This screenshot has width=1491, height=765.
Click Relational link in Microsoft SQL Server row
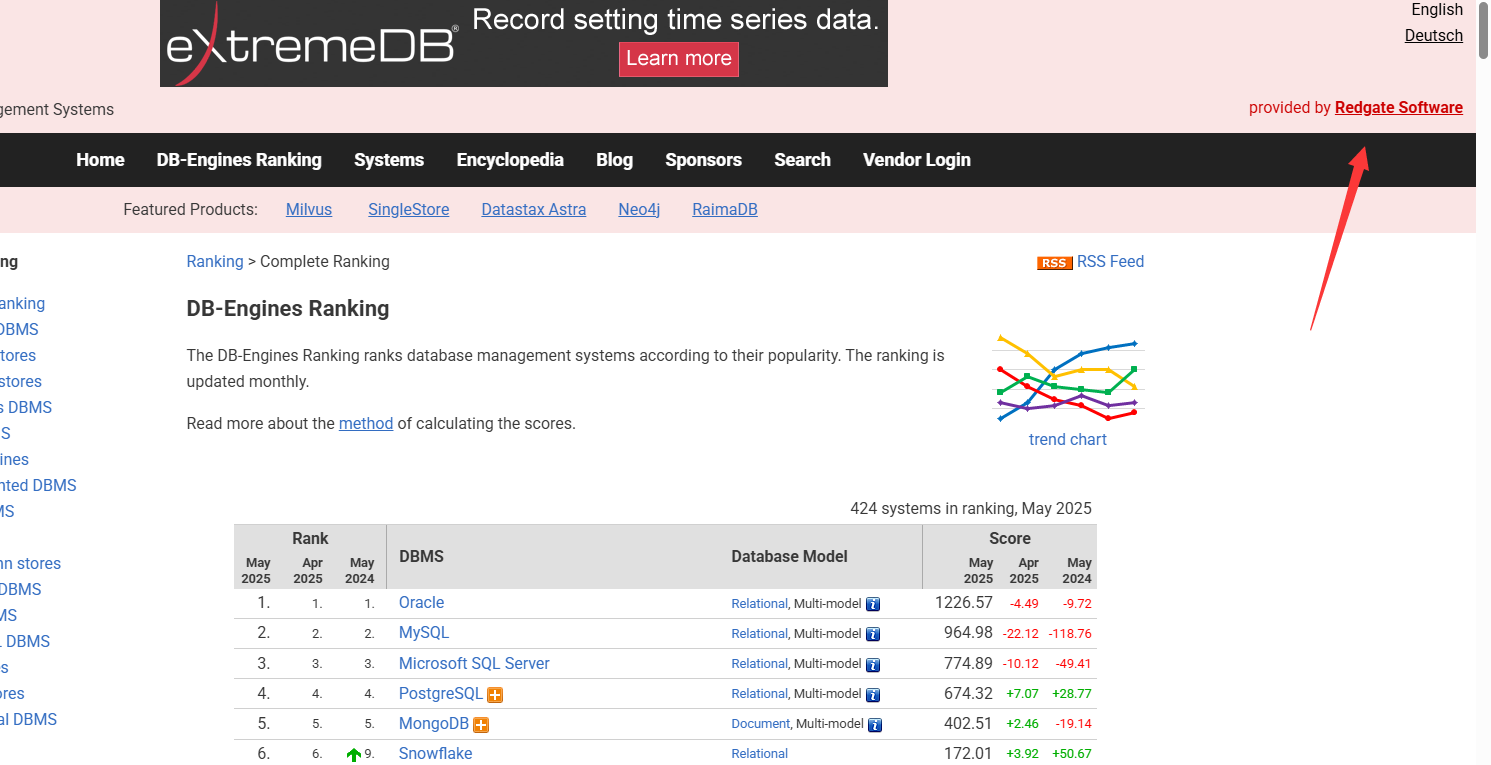pos(760,664)
